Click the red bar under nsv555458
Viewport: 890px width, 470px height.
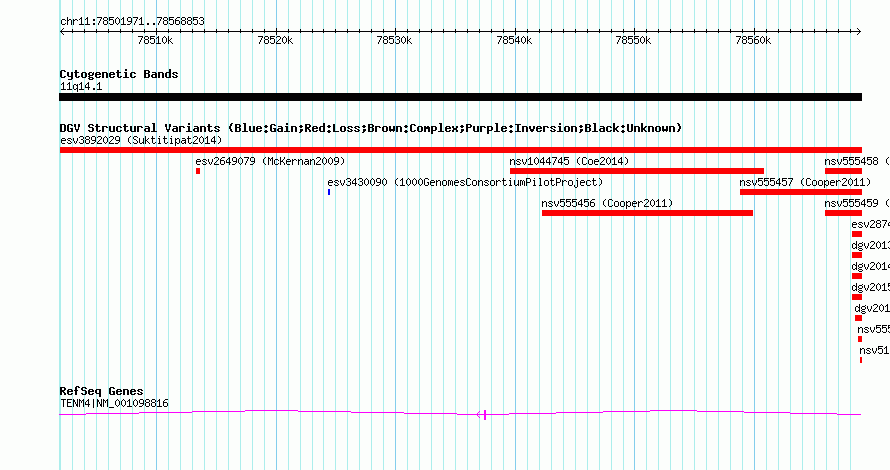pos(843,171)
